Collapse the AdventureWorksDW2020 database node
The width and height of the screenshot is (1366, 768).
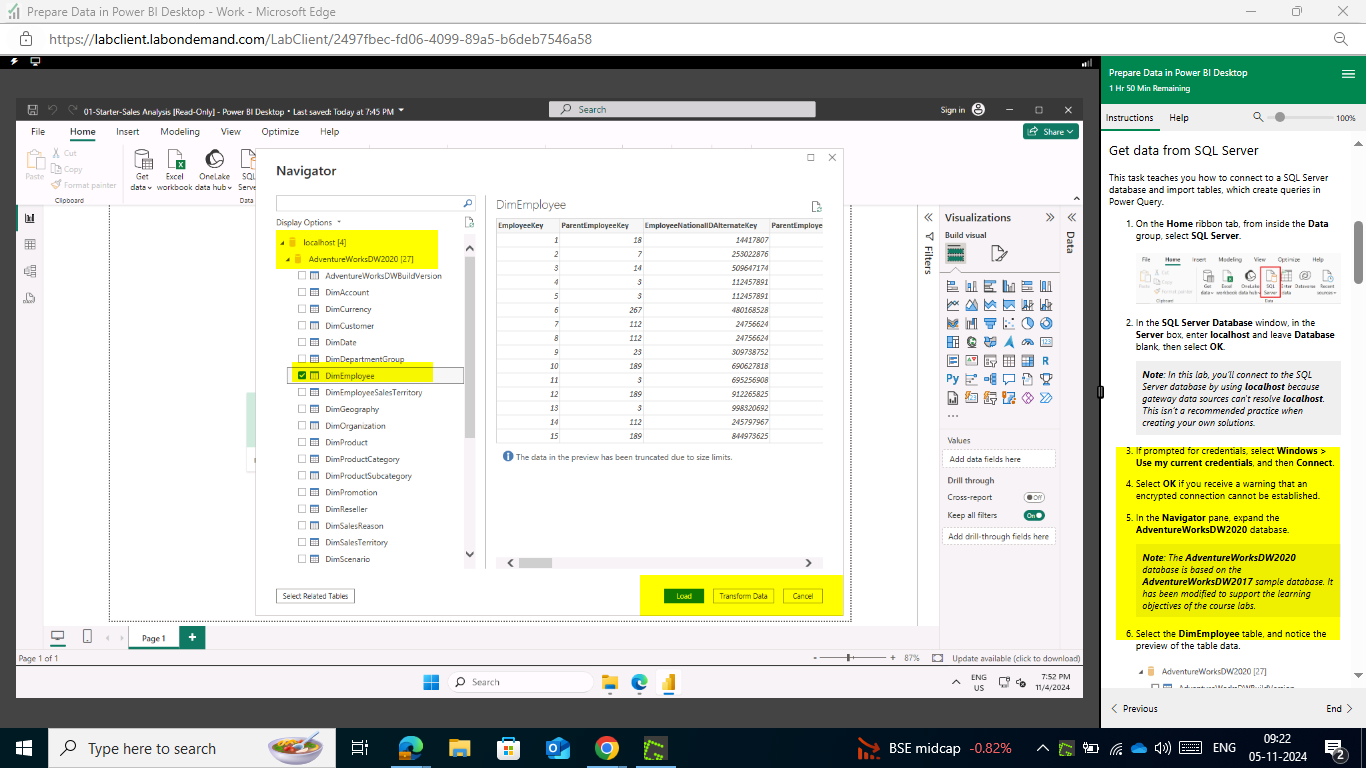click(x=287, y=259)
